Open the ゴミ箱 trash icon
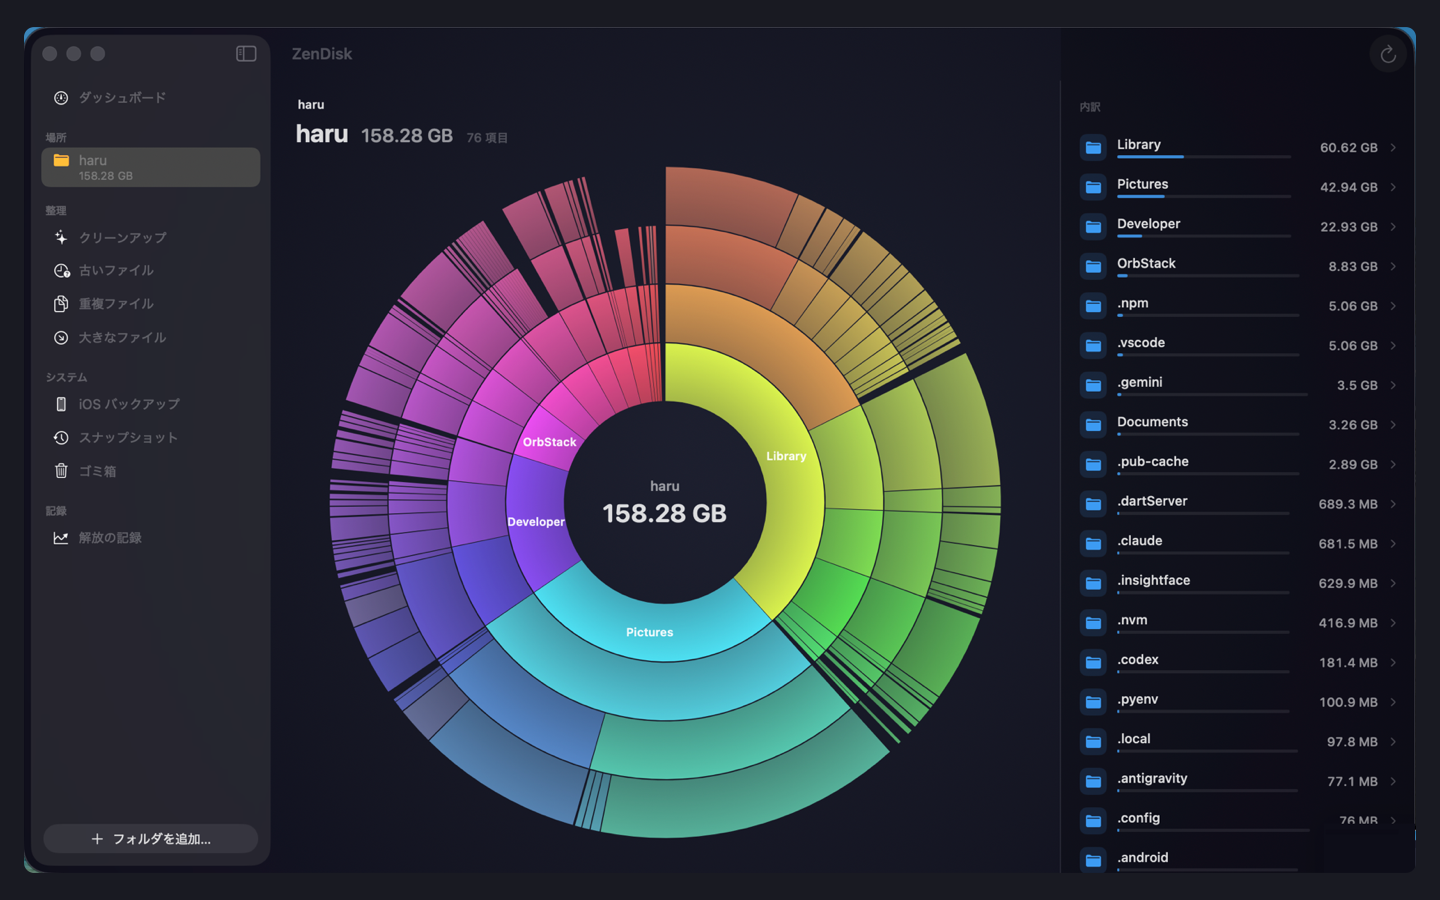This screenshot has width=1440, height=900. [61, 471]
